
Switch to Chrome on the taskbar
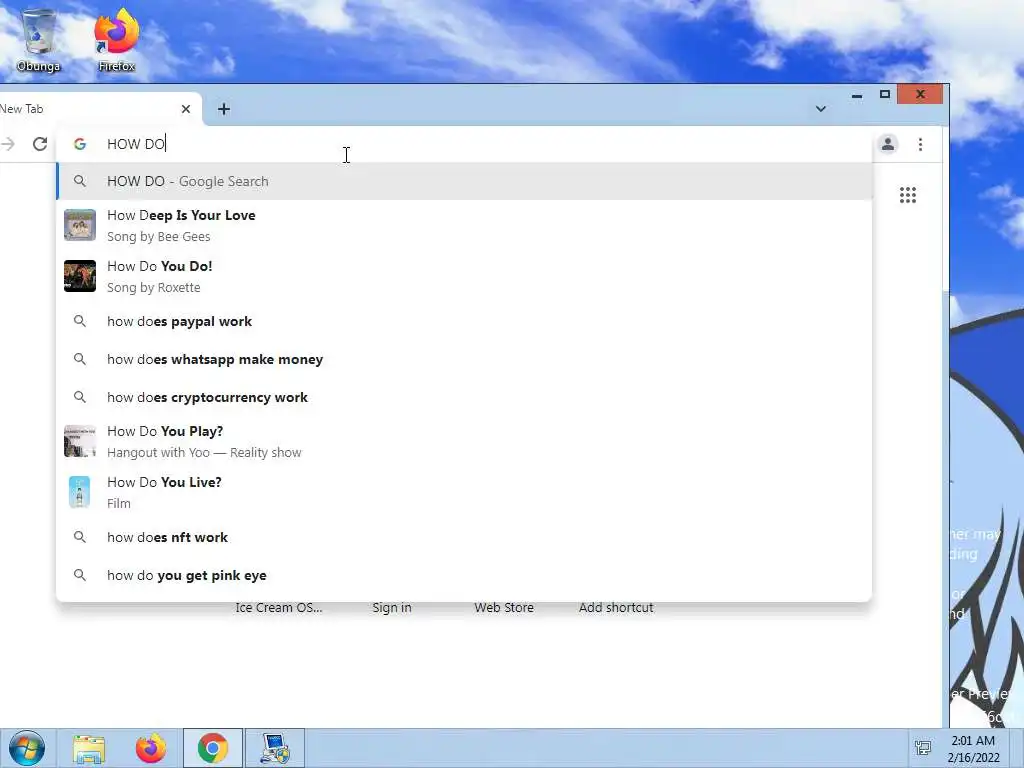213,748
